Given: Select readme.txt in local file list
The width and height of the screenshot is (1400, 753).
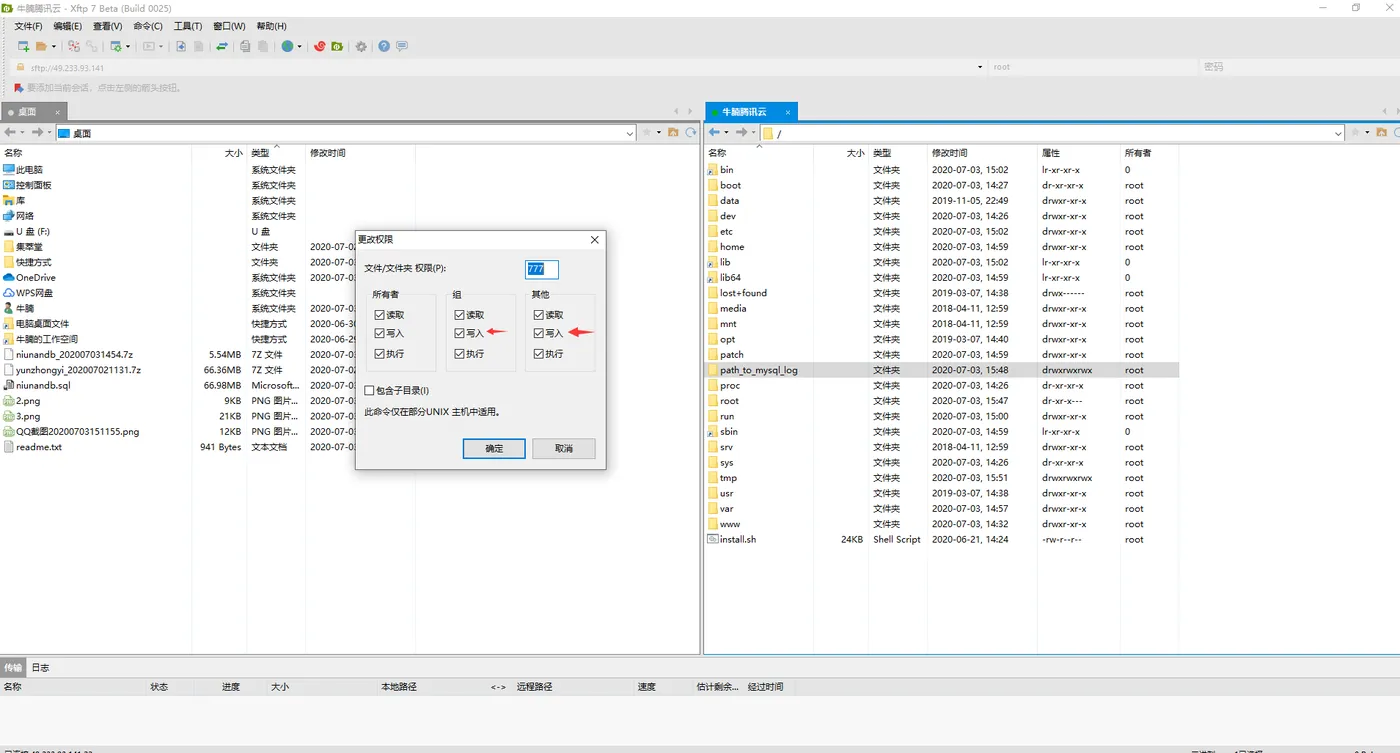Looking at the screenshot, I should 39,447.
